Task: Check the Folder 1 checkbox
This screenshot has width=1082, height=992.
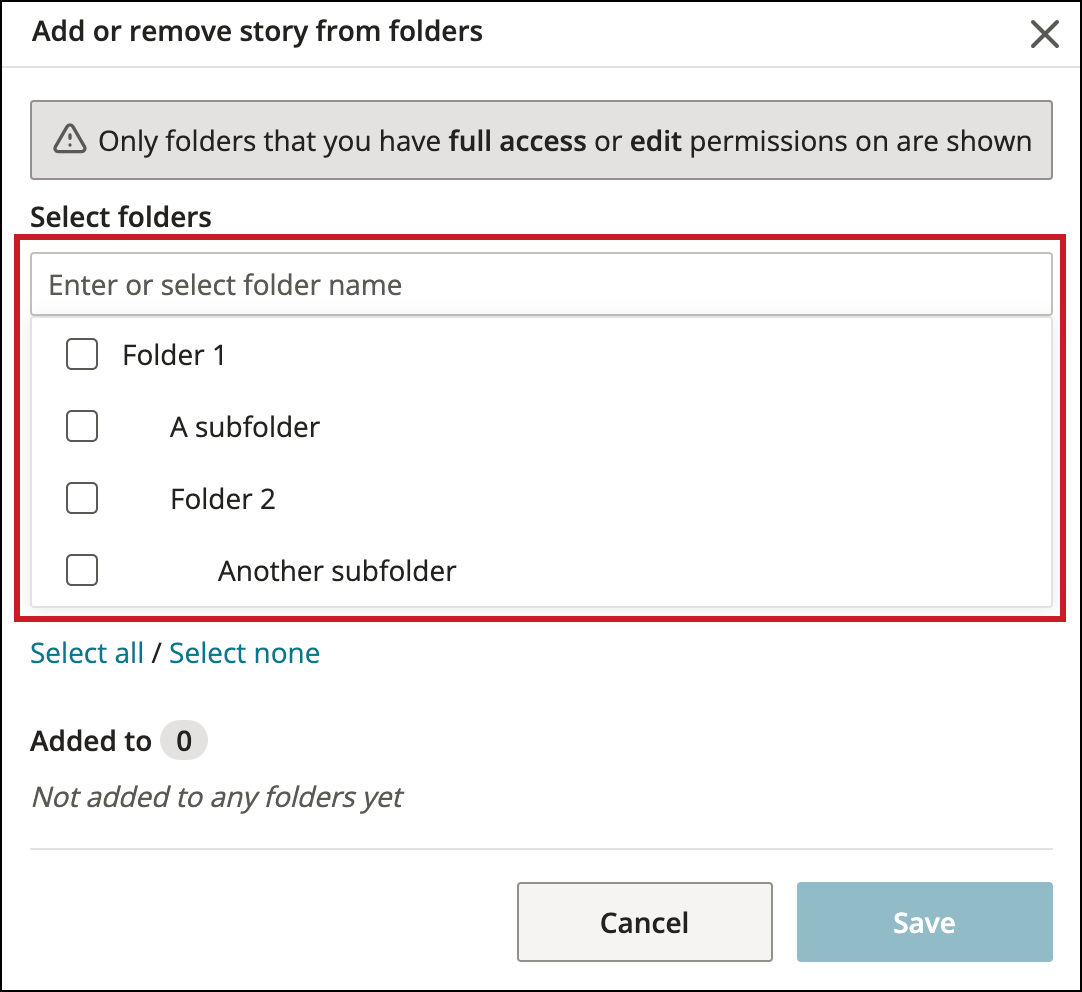Action: tap(81, 354)
